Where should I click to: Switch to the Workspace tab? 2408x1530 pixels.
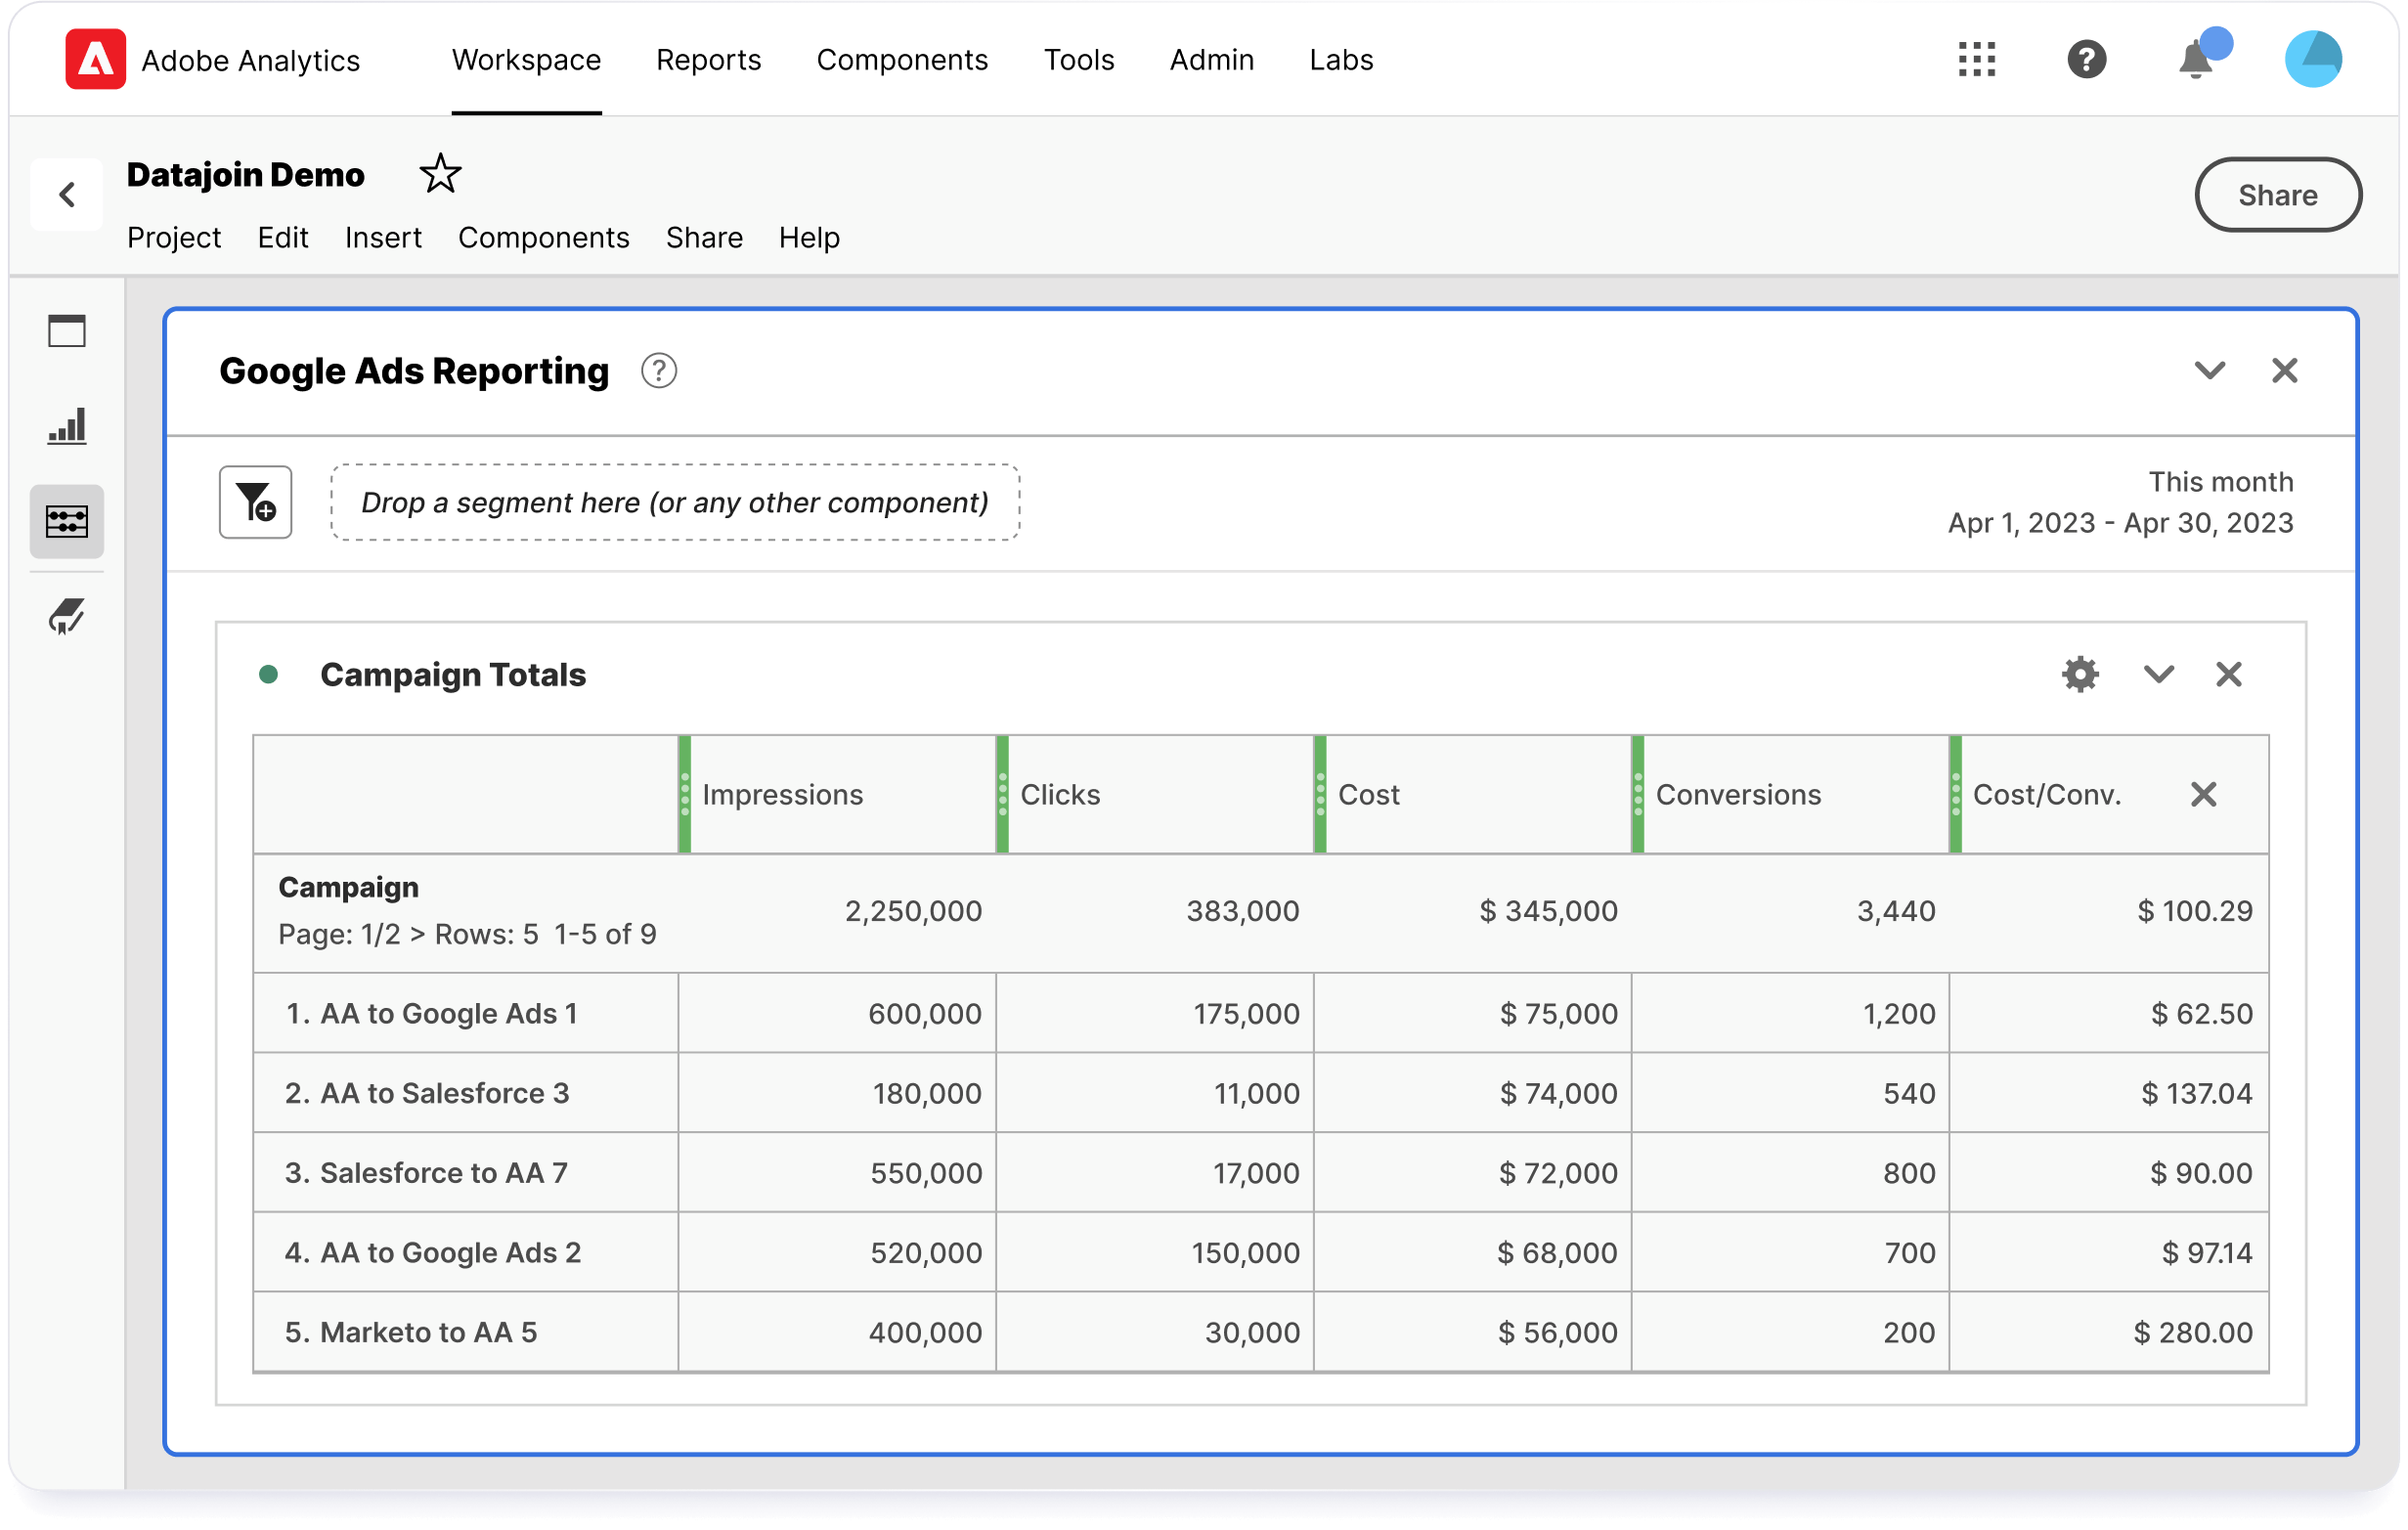coord(526,60)
